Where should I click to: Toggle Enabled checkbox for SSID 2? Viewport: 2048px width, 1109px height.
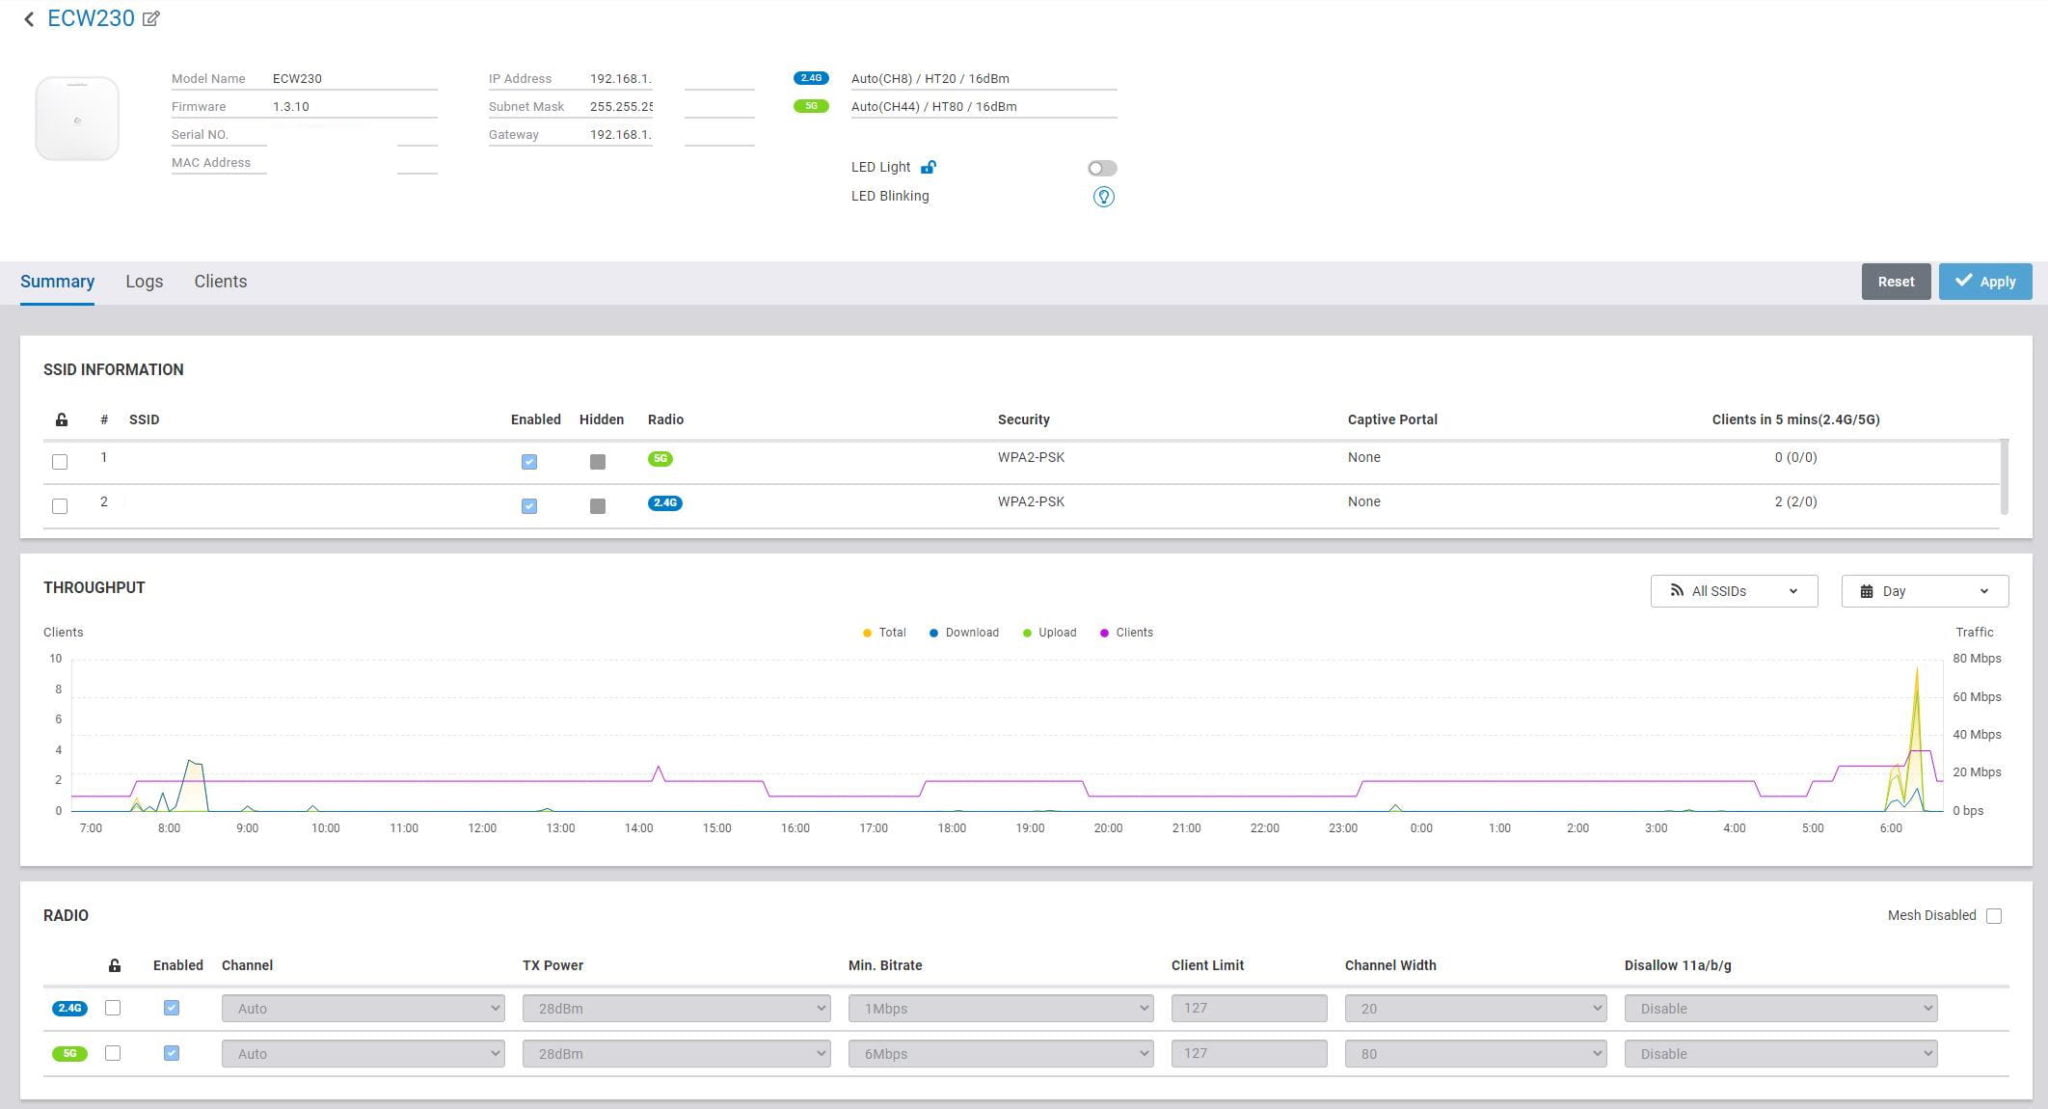529,506
